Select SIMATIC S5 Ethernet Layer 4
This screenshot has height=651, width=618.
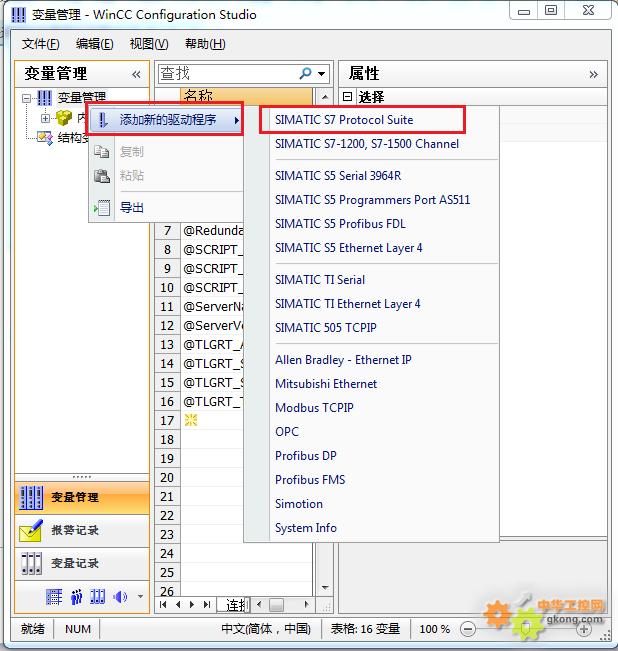click(x=349, y=248)
